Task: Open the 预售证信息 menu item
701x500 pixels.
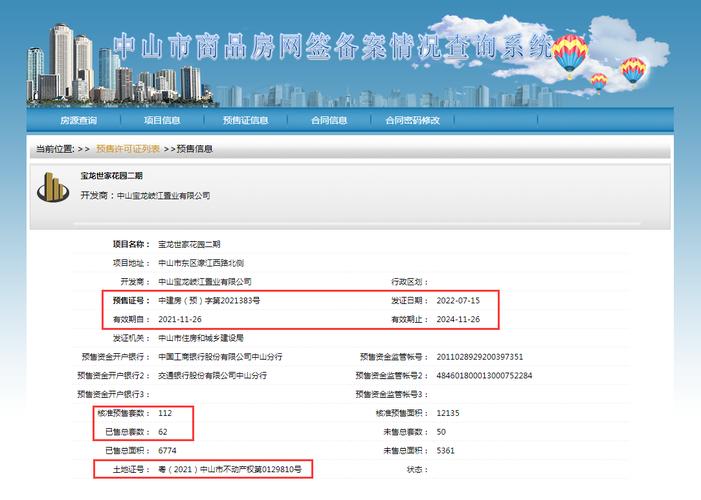Action: [x=245, y=120]
